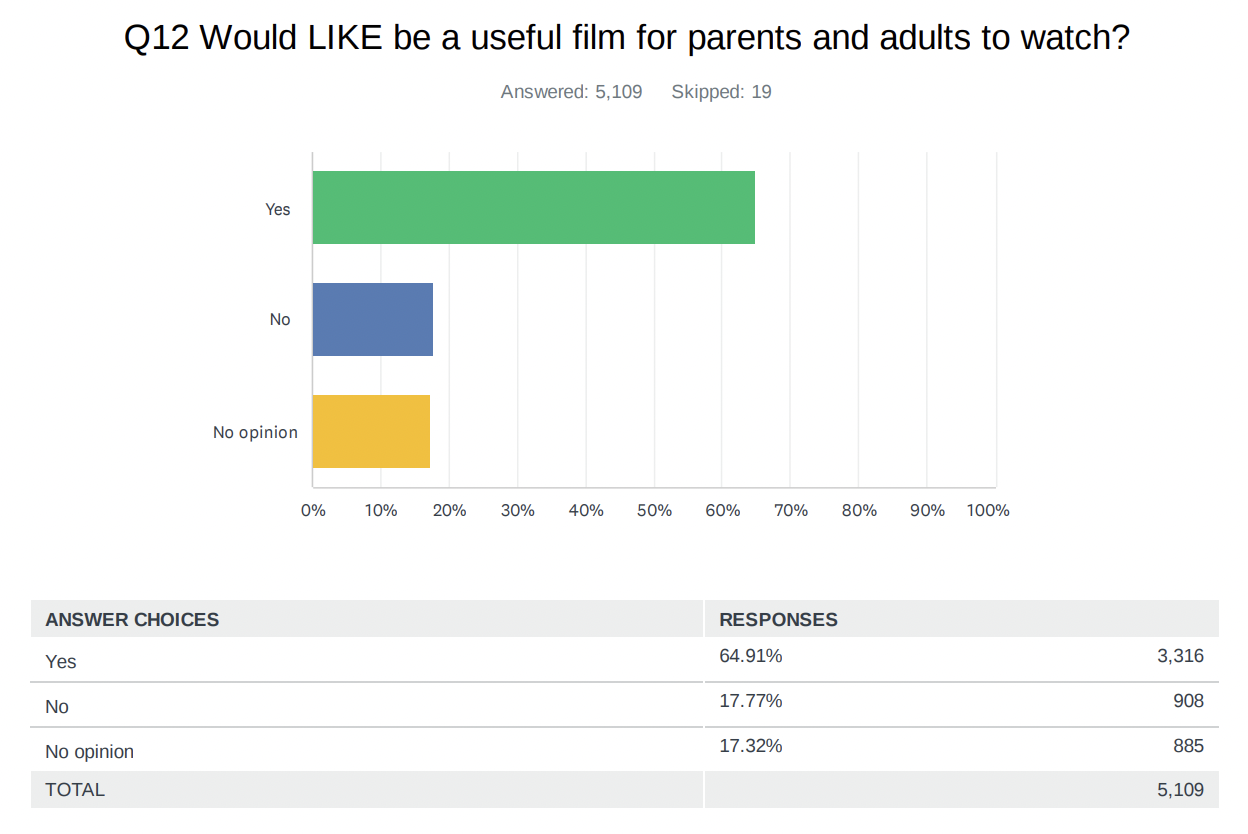Image resolution: width=1248 pixels, height=834 pixels.
Task: Click the 17.77% response value
Action: pos(750,701)
